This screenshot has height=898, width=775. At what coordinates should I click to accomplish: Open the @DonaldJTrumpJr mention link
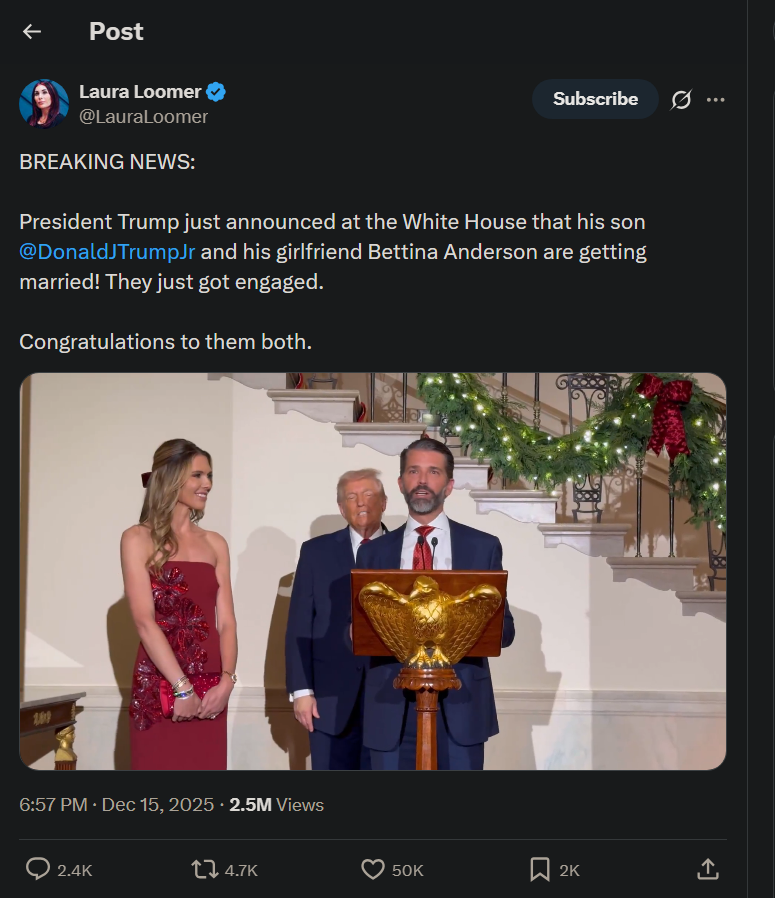(x=107, y=252)
